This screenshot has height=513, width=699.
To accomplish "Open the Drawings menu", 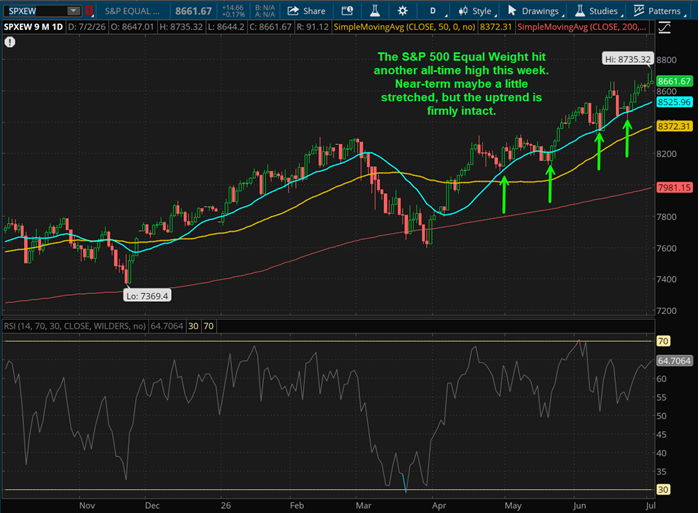I will (535, 11).
